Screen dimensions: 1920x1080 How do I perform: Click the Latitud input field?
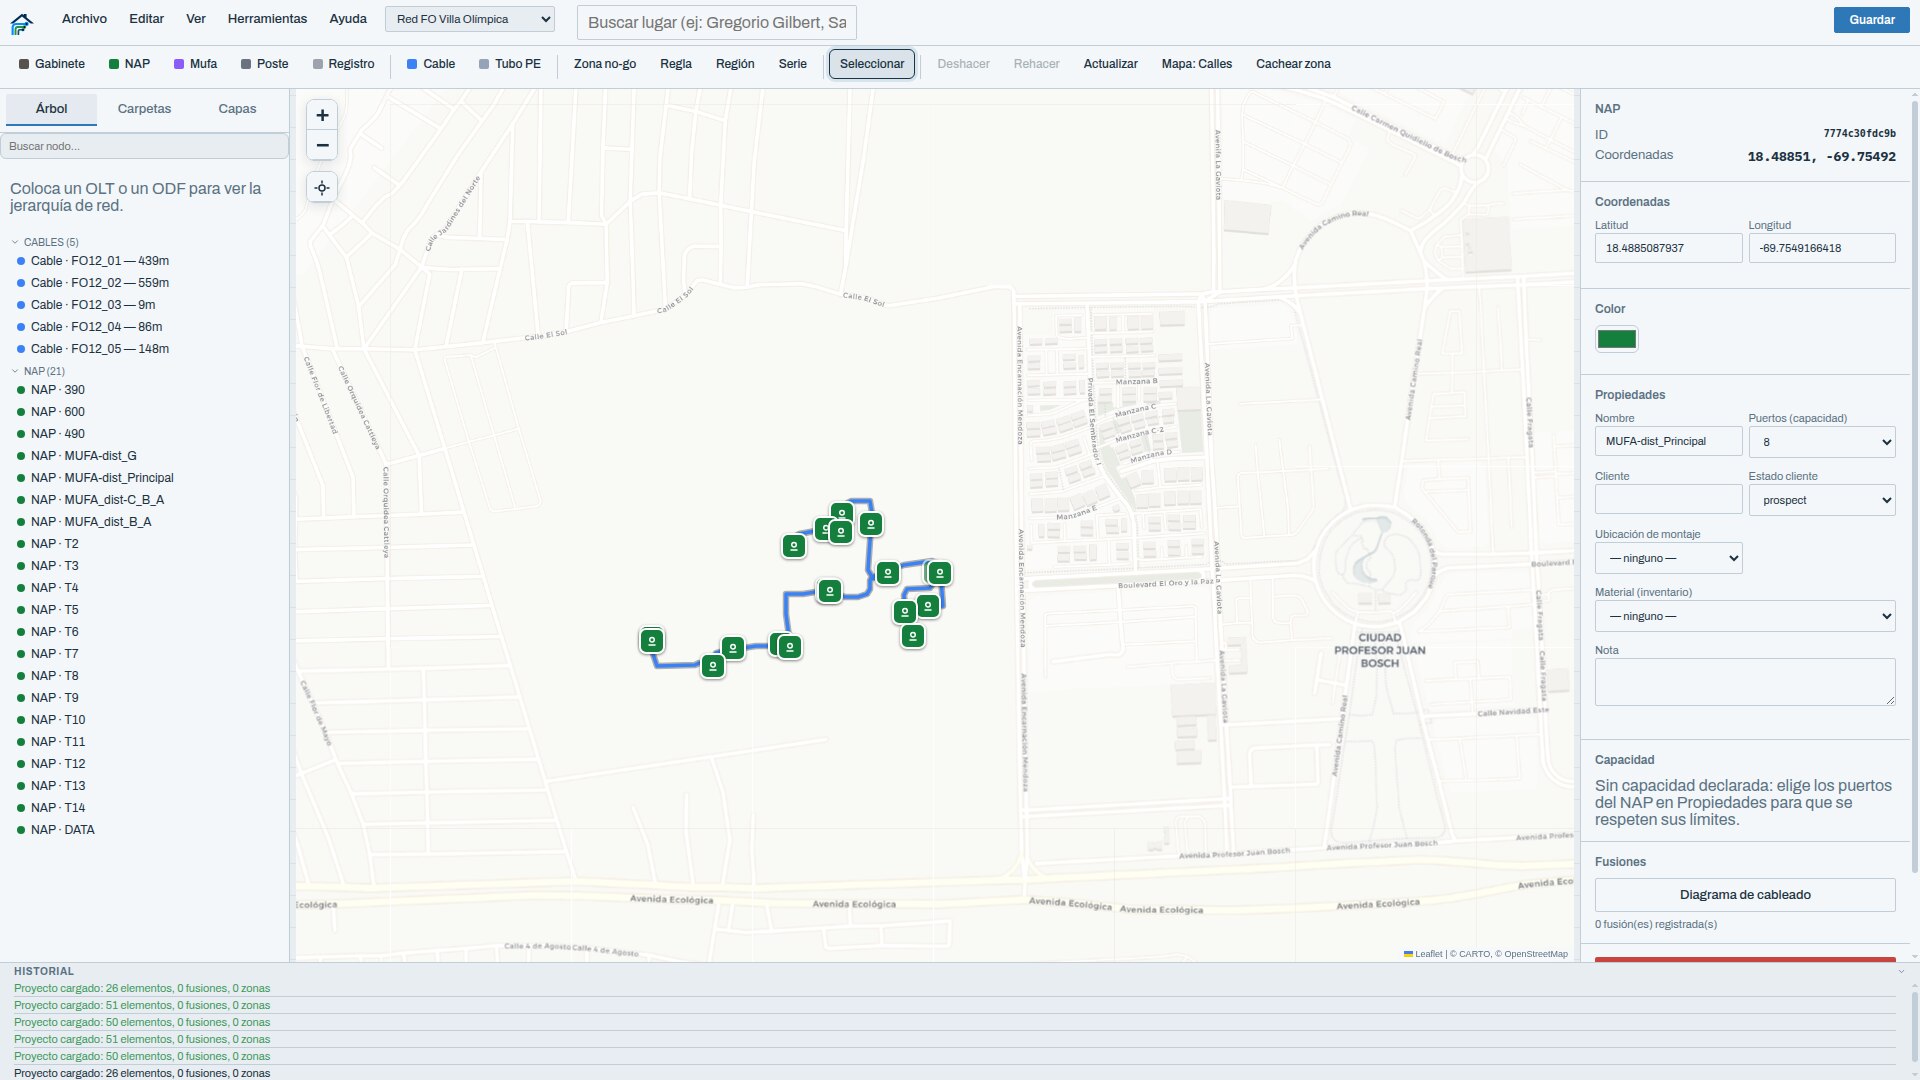click(1668, 248)
